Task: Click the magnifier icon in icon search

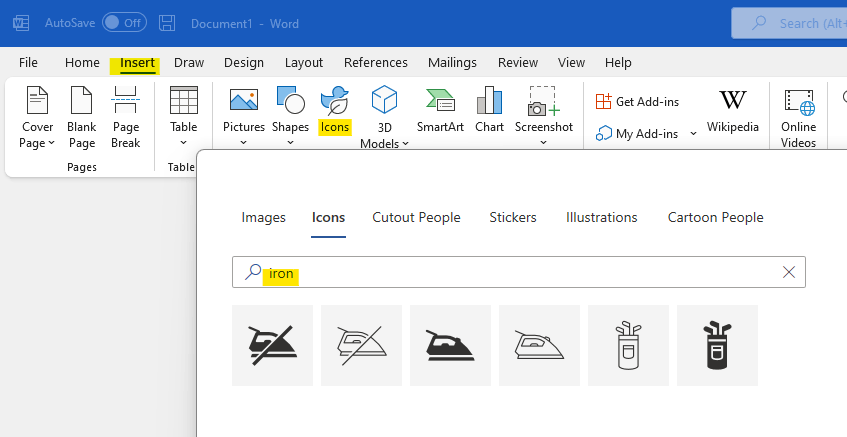Action: pos(252,272)
